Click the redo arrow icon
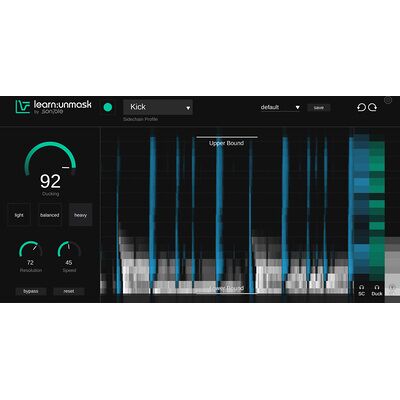The height and width of the screenshot is (400, 400). tap(372, 107)
